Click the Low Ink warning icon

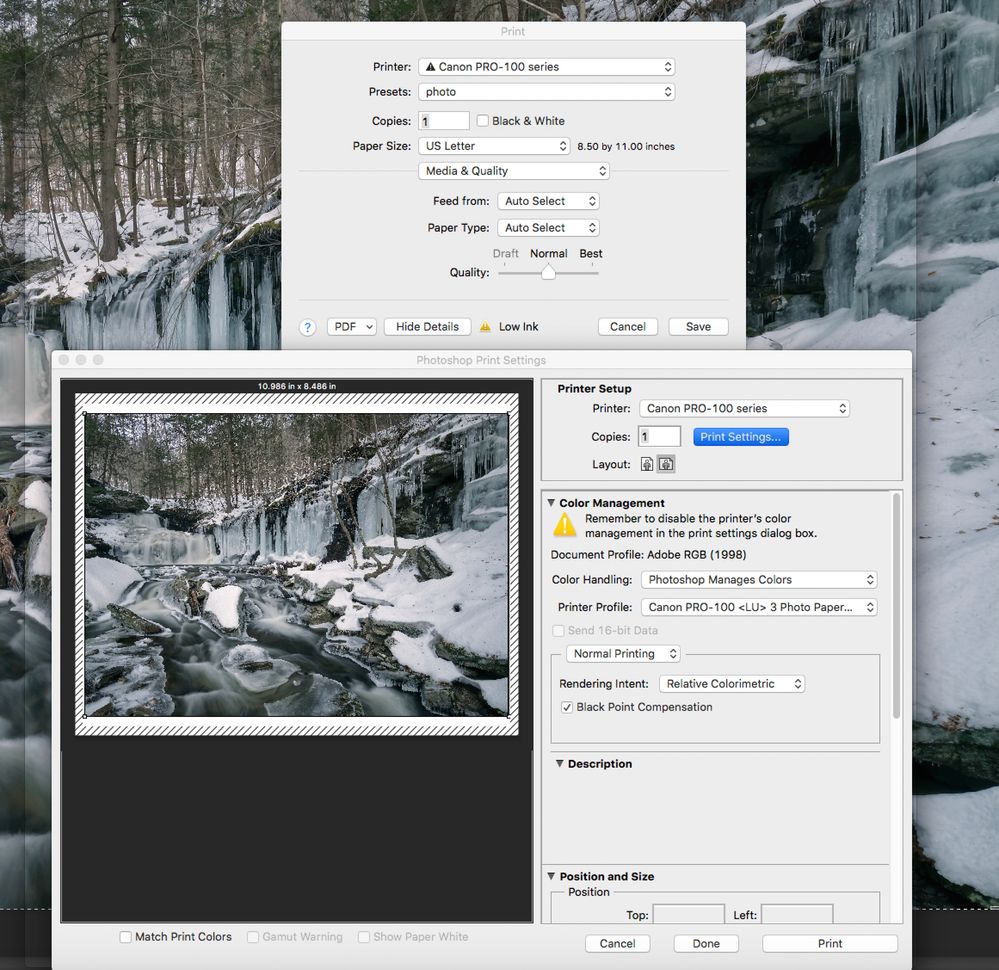[x=486, y=327]
